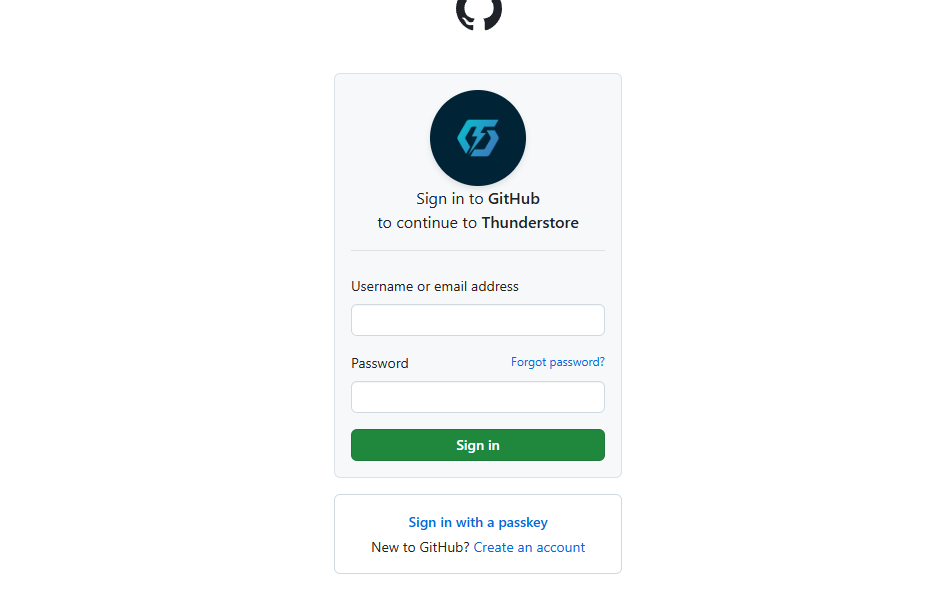Open the Forgot password? link
The height and width of the screenshot is (597, 952).
click(x=557, y=362)
